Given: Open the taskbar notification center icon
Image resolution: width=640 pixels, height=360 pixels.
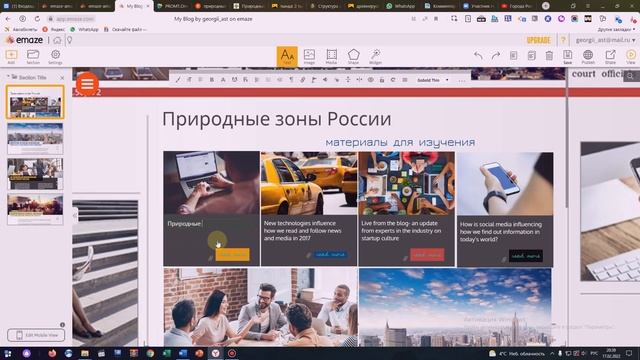Looking at the screenshot, I should (629, 353).
